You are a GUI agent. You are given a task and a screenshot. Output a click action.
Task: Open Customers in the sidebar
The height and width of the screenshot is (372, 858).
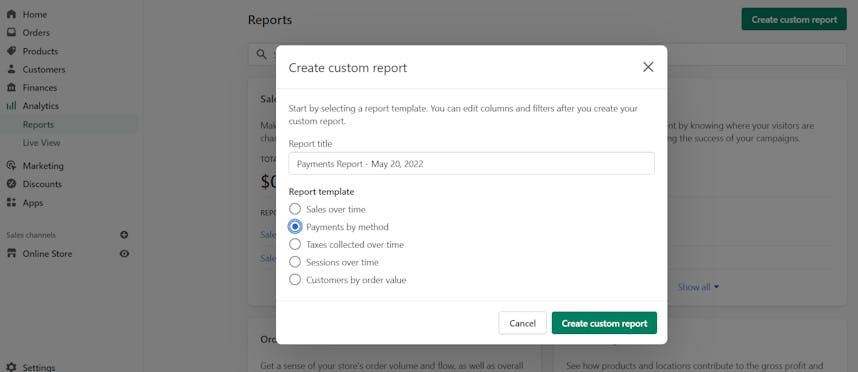point(44,69)
